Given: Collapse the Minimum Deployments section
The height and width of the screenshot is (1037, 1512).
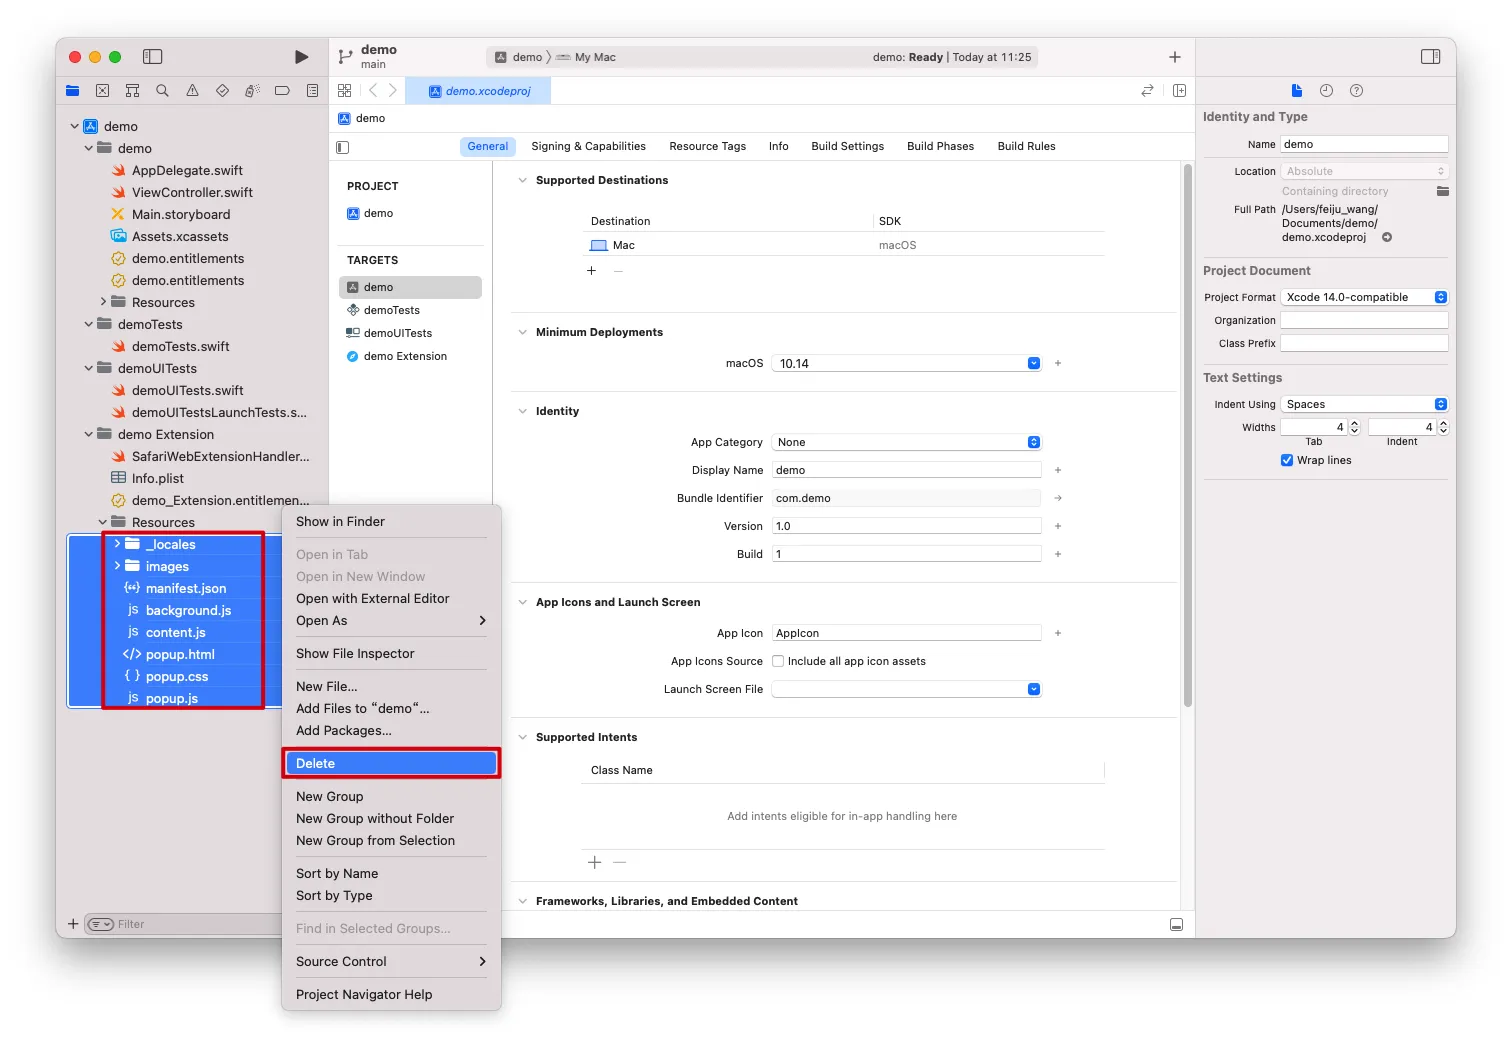Looking at the screenshot, I should 522,332.
